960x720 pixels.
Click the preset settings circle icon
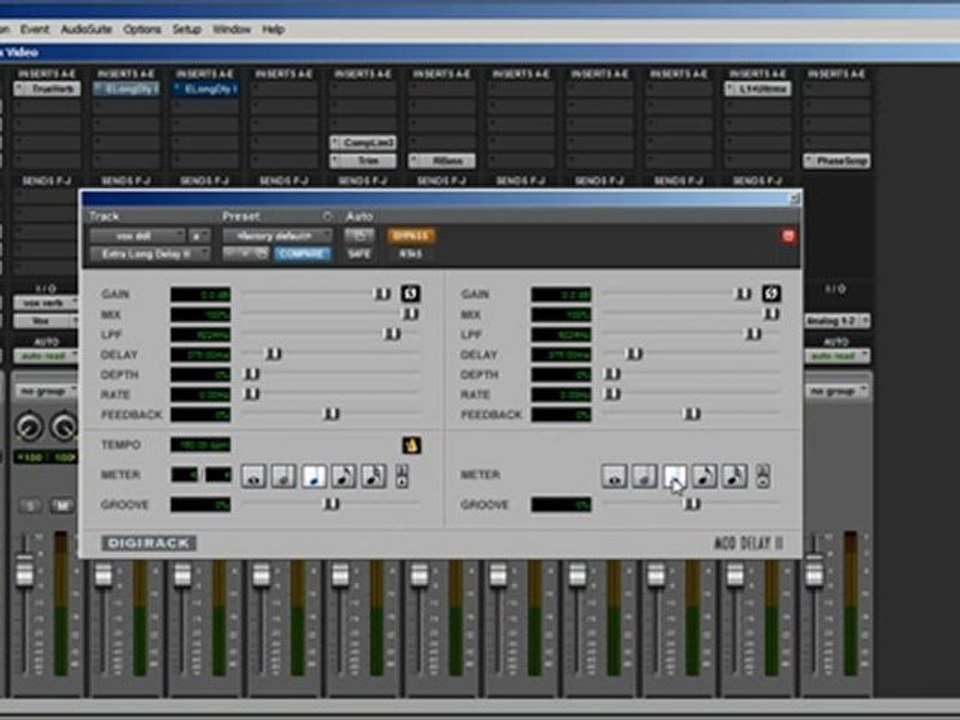[327, 216]
